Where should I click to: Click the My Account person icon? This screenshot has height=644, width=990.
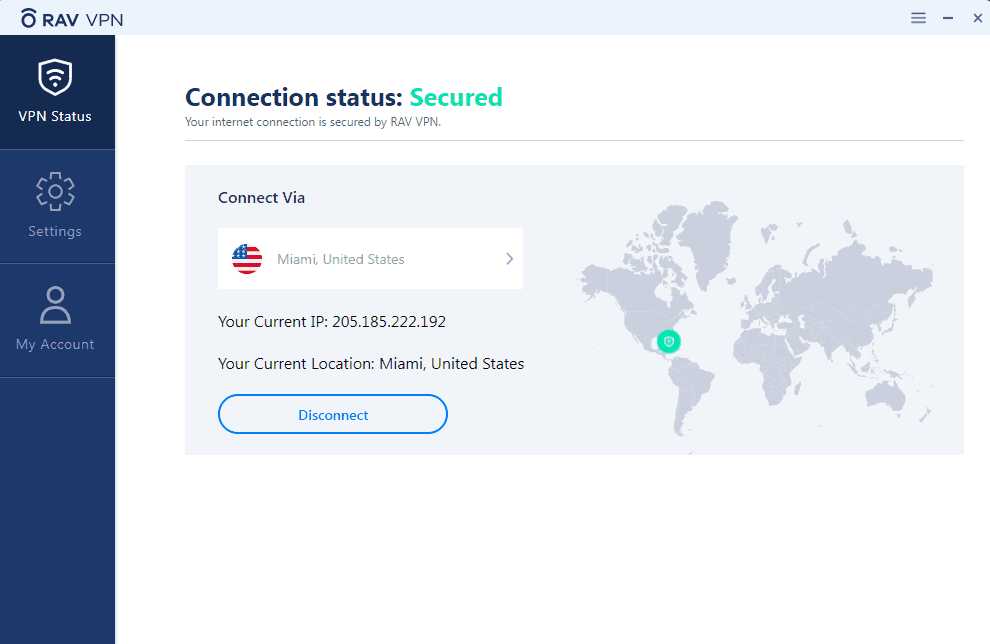tap(55, 305)
